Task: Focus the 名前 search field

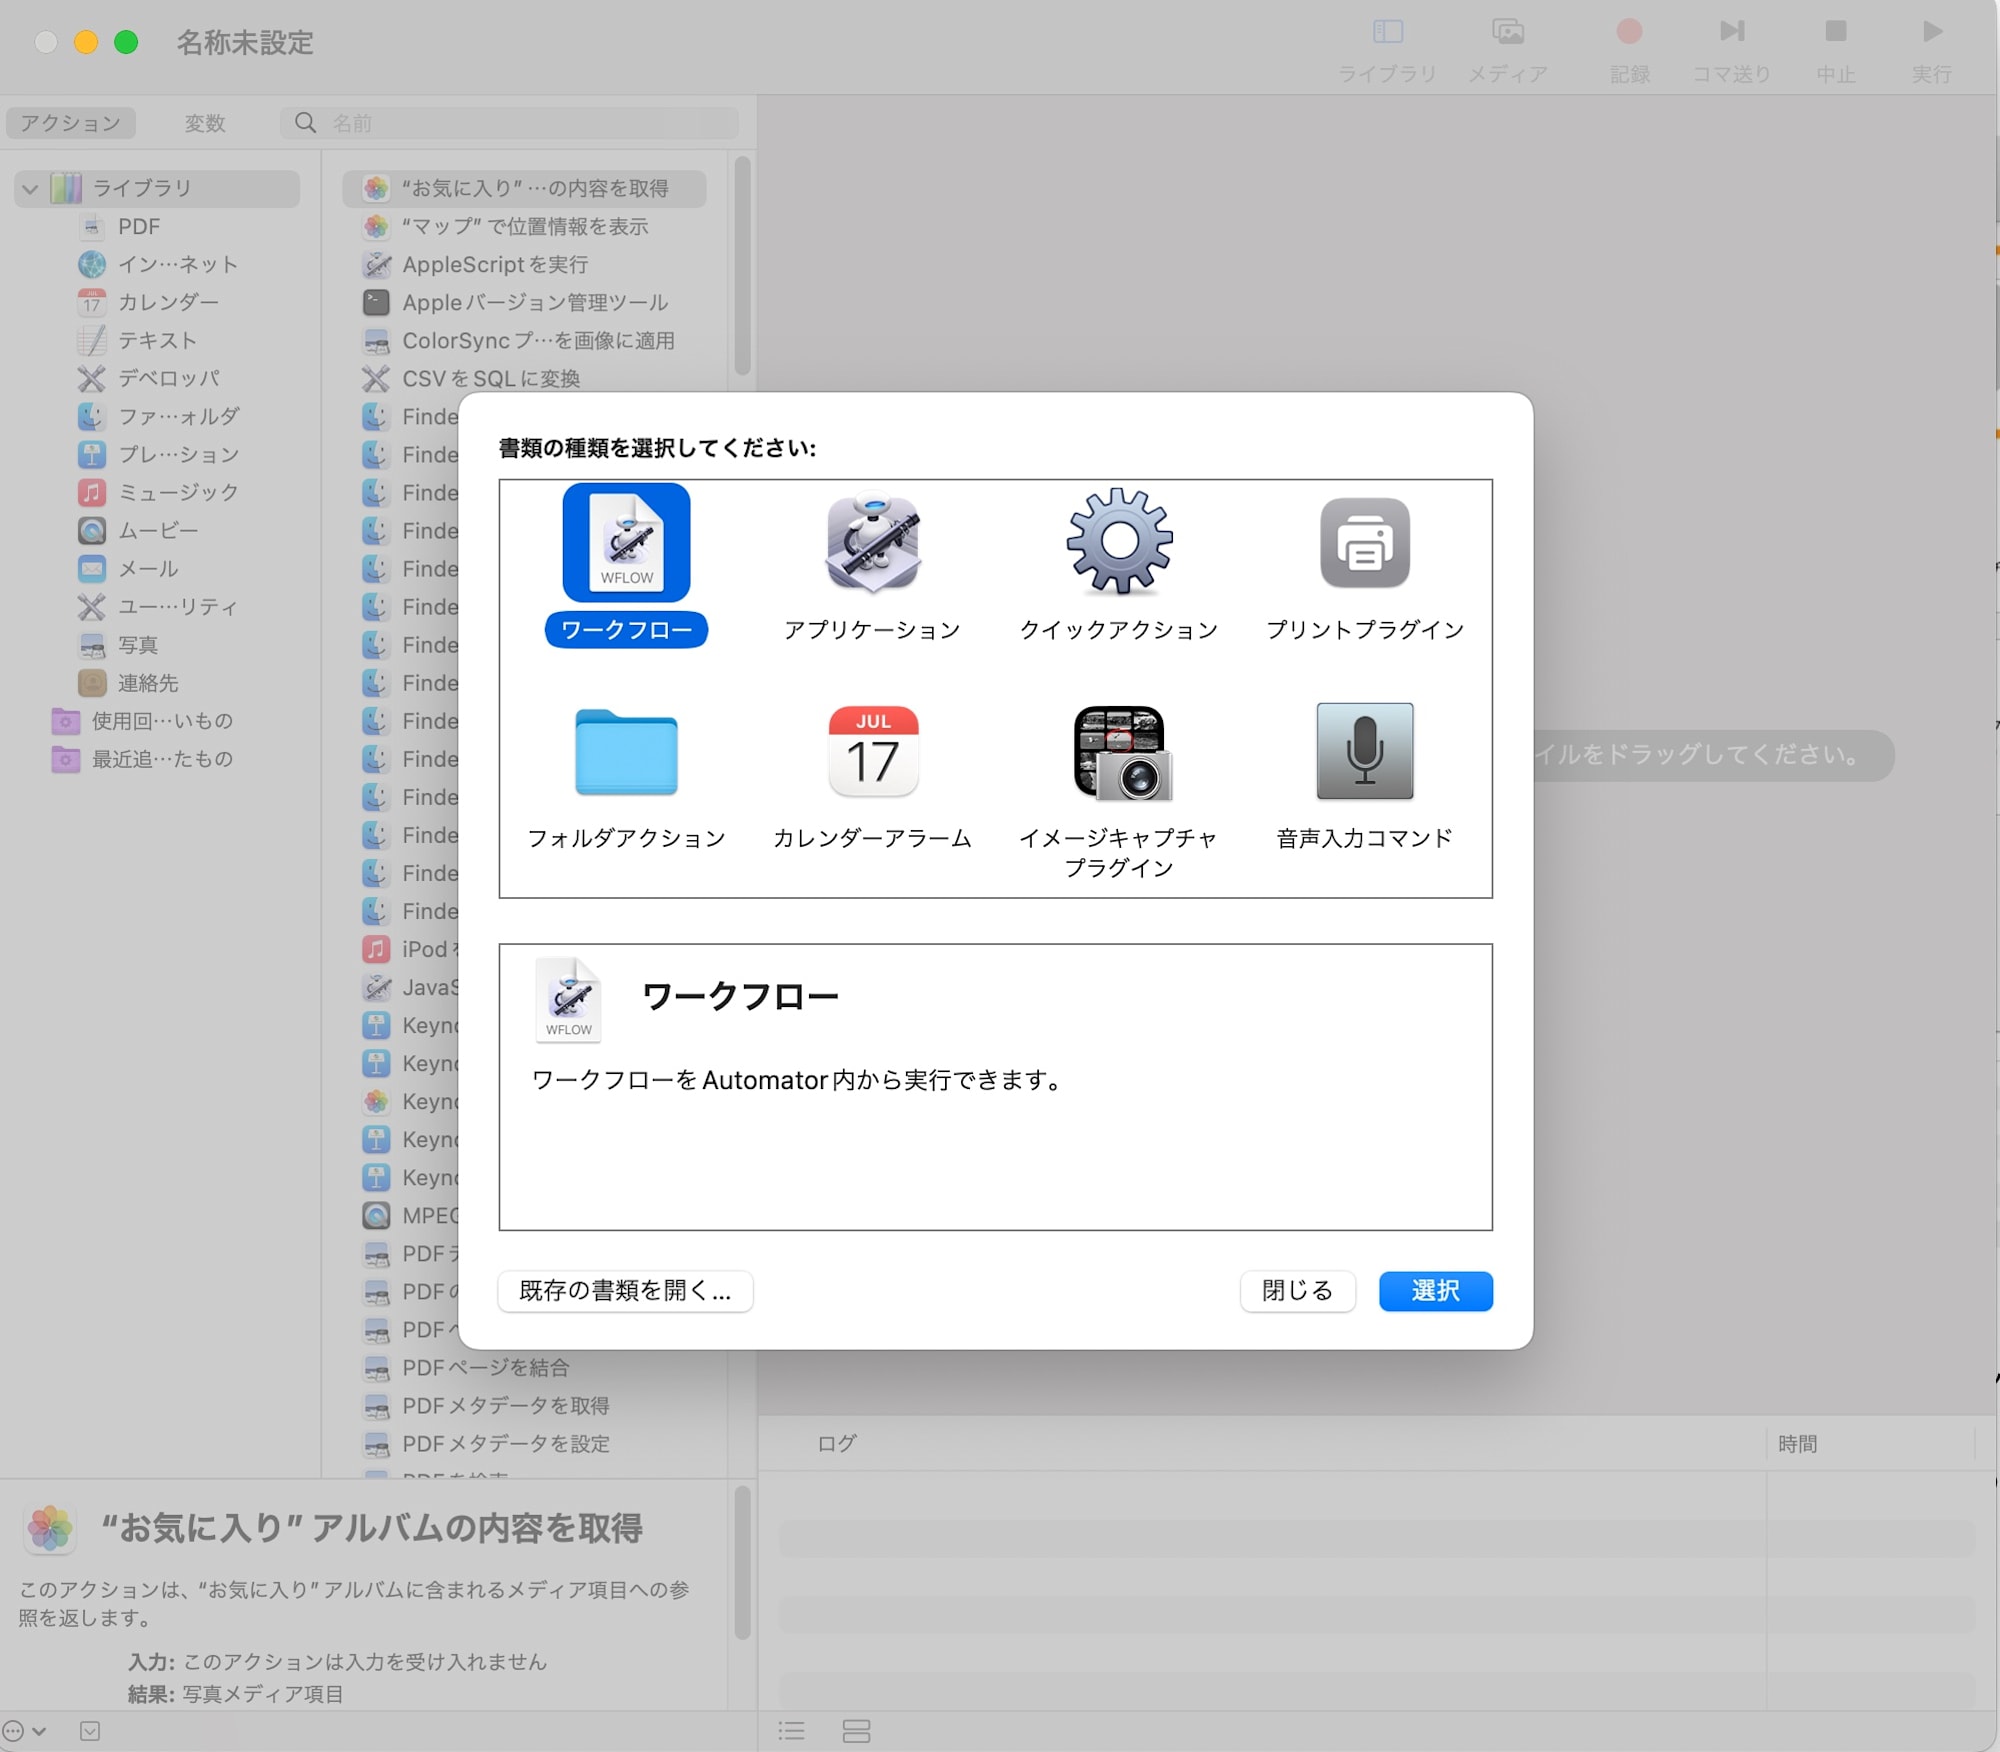Action: click(x=510, y=123)
